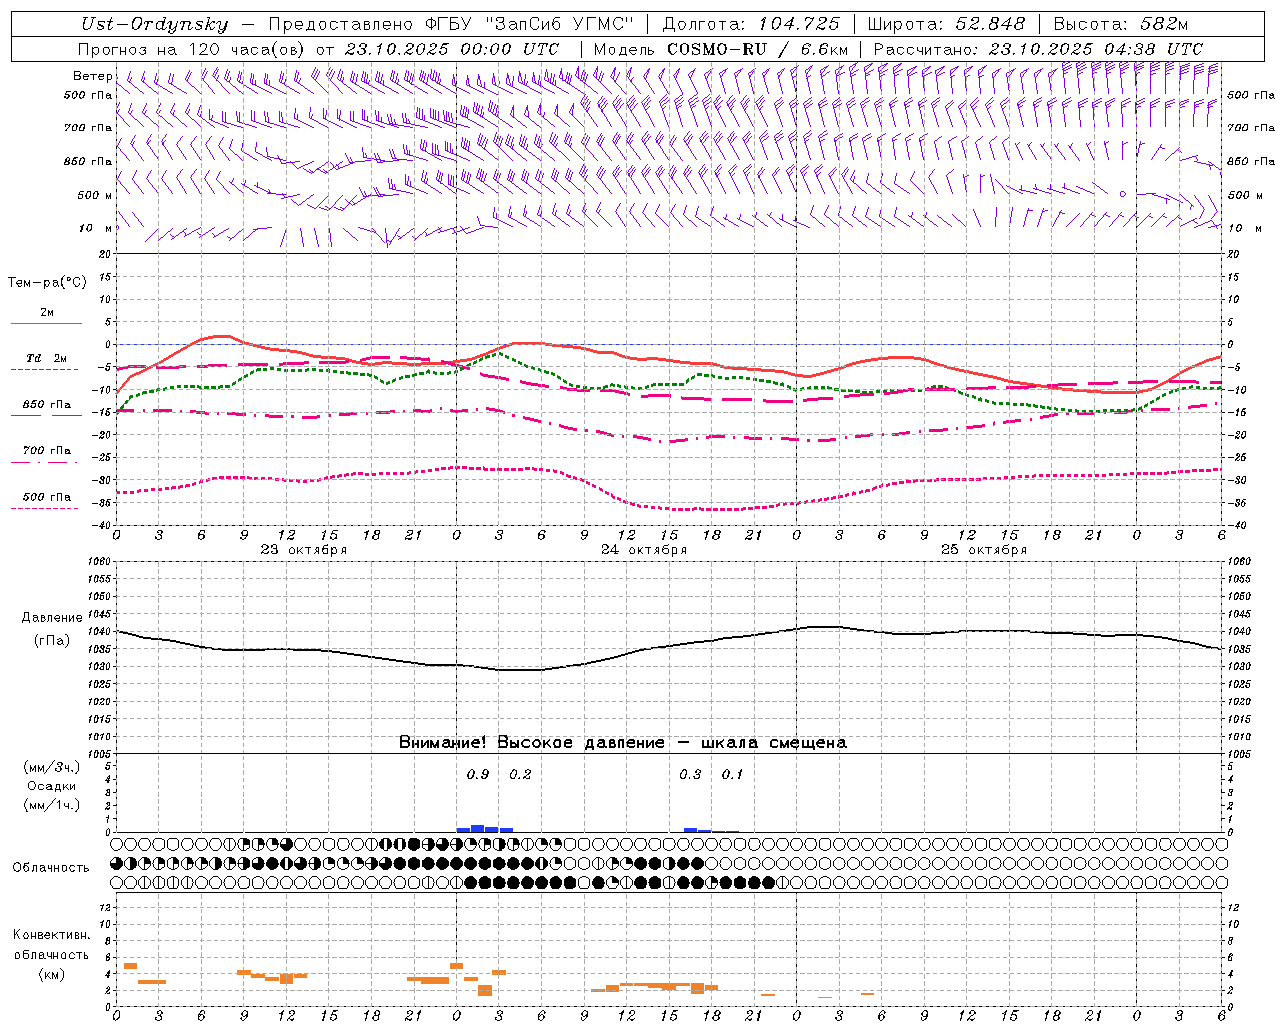Select the Широта 52.848 field

[x=946, y=24]
